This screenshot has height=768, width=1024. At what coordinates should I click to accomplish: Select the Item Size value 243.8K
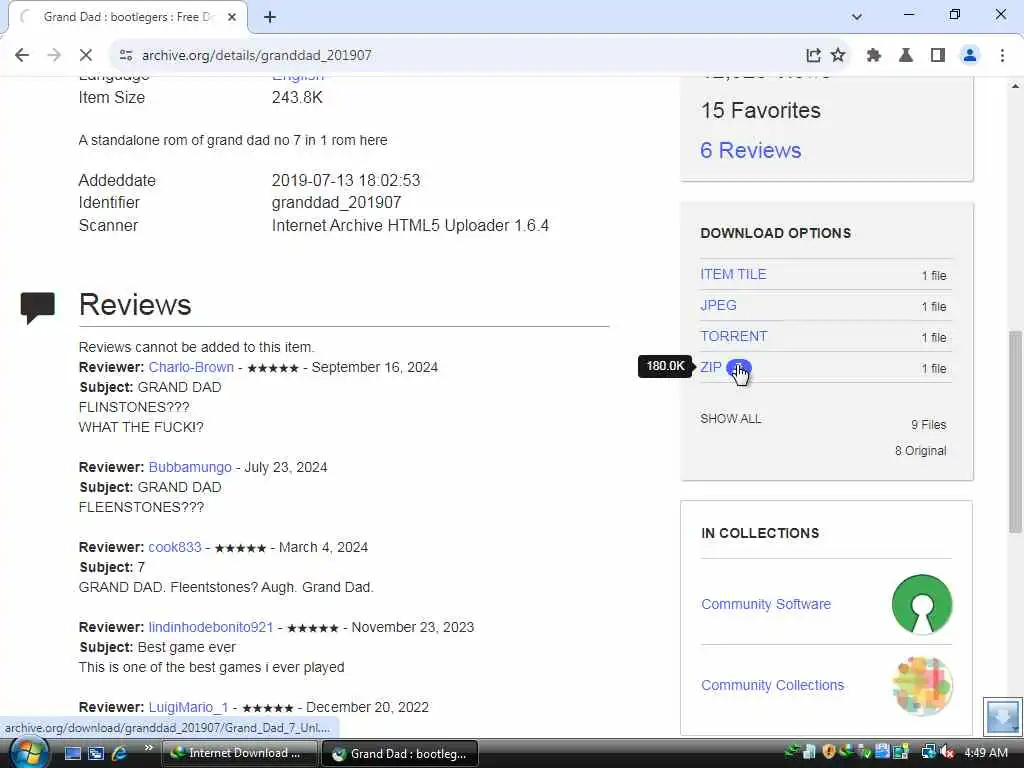click(x=297, y=97)
